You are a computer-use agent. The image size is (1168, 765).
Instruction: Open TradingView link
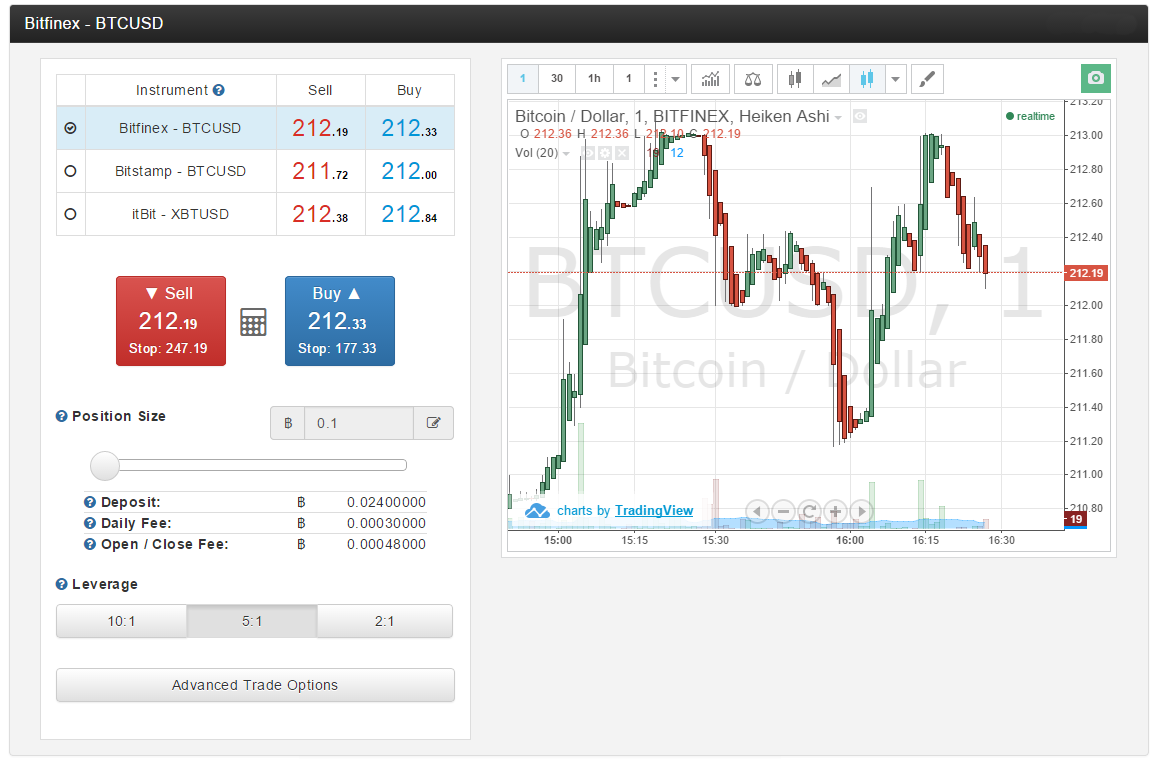[x=654, y=511]
